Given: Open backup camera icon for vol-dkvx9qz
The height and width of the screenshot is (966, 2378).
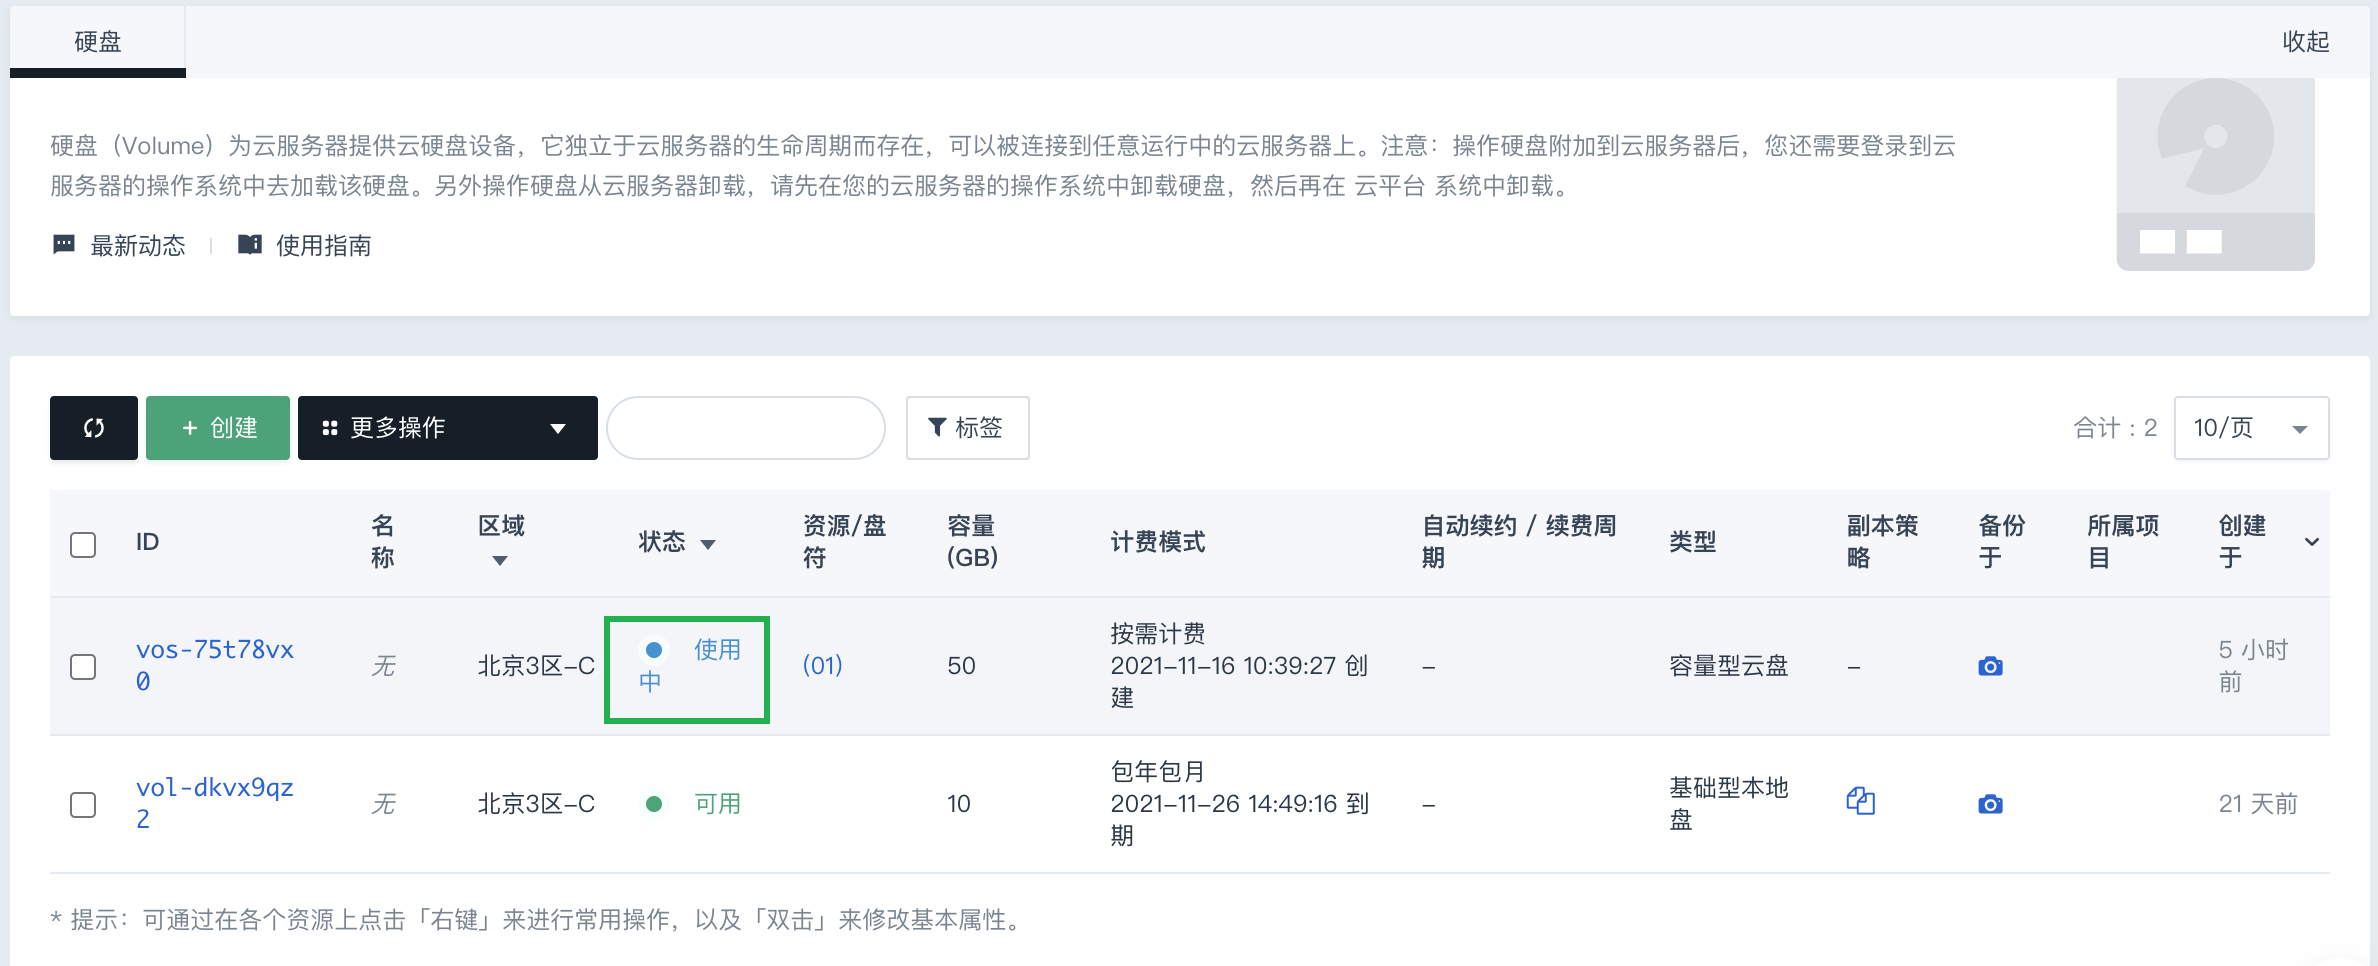Looking at the screenshot, I should 1990,804.
